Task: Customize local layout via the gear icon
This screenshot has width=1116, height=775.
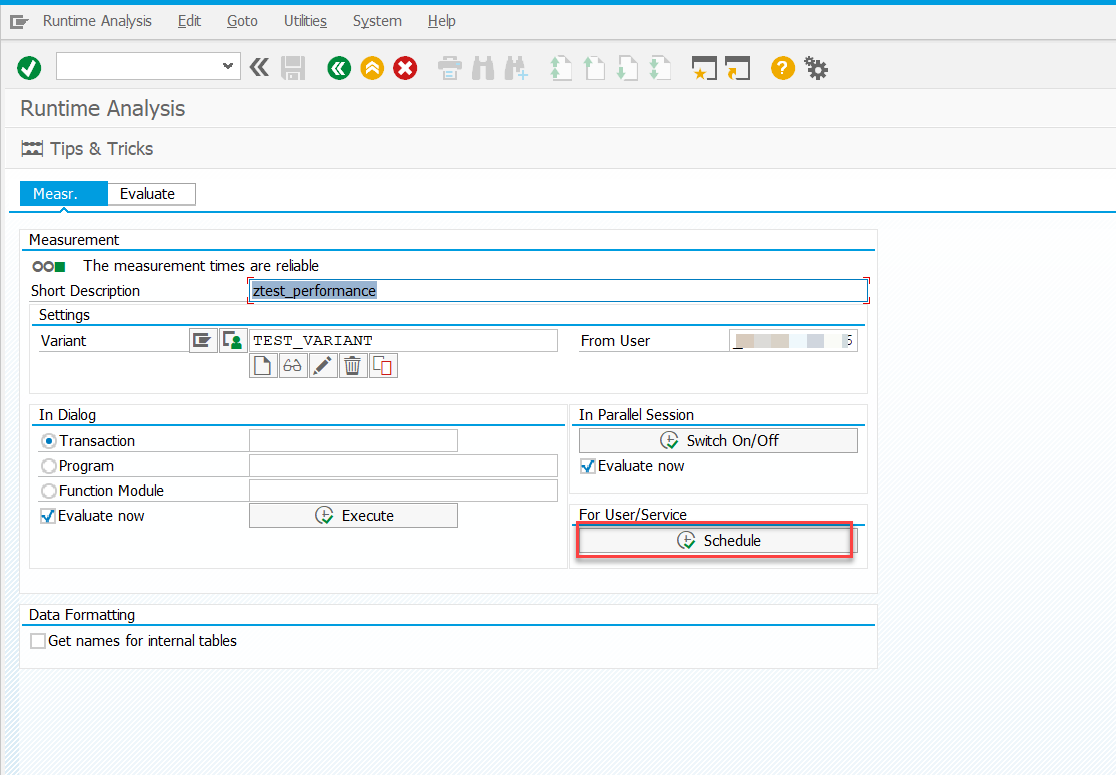Action: (x=816, y=67)
